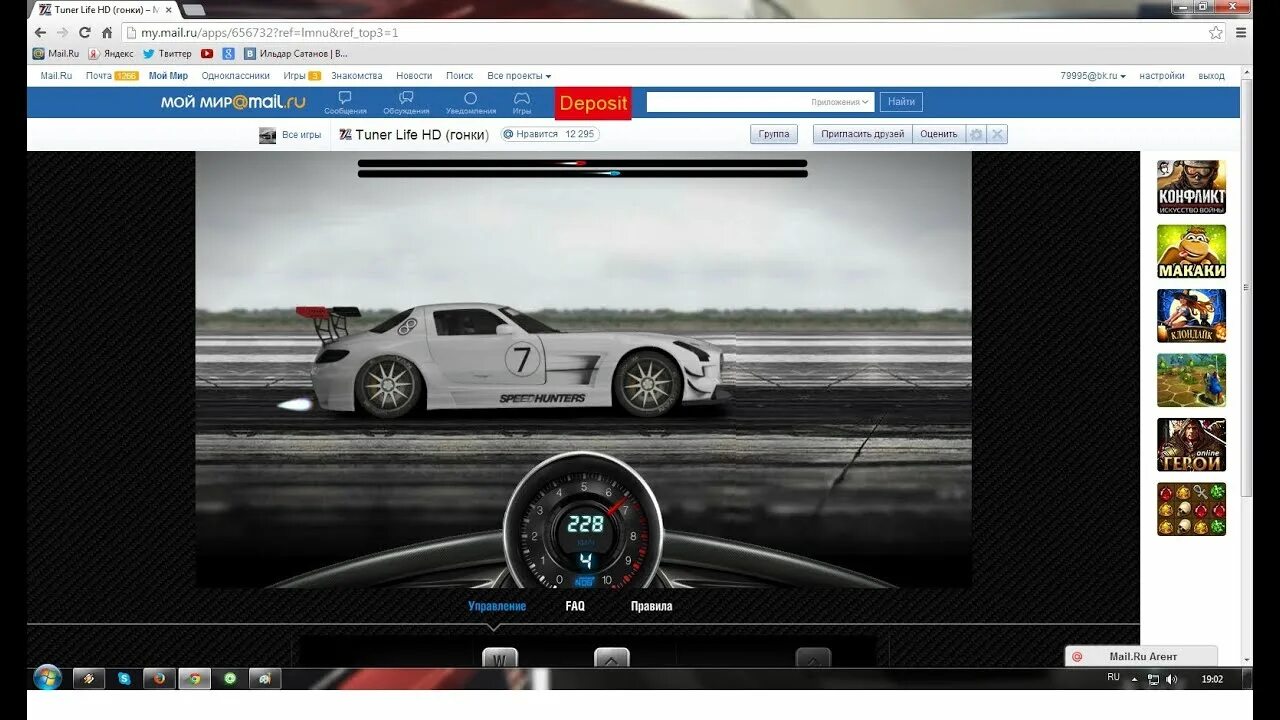Click the Skype icon in the taskbar
1280x720 pixels.
[123, 679]
